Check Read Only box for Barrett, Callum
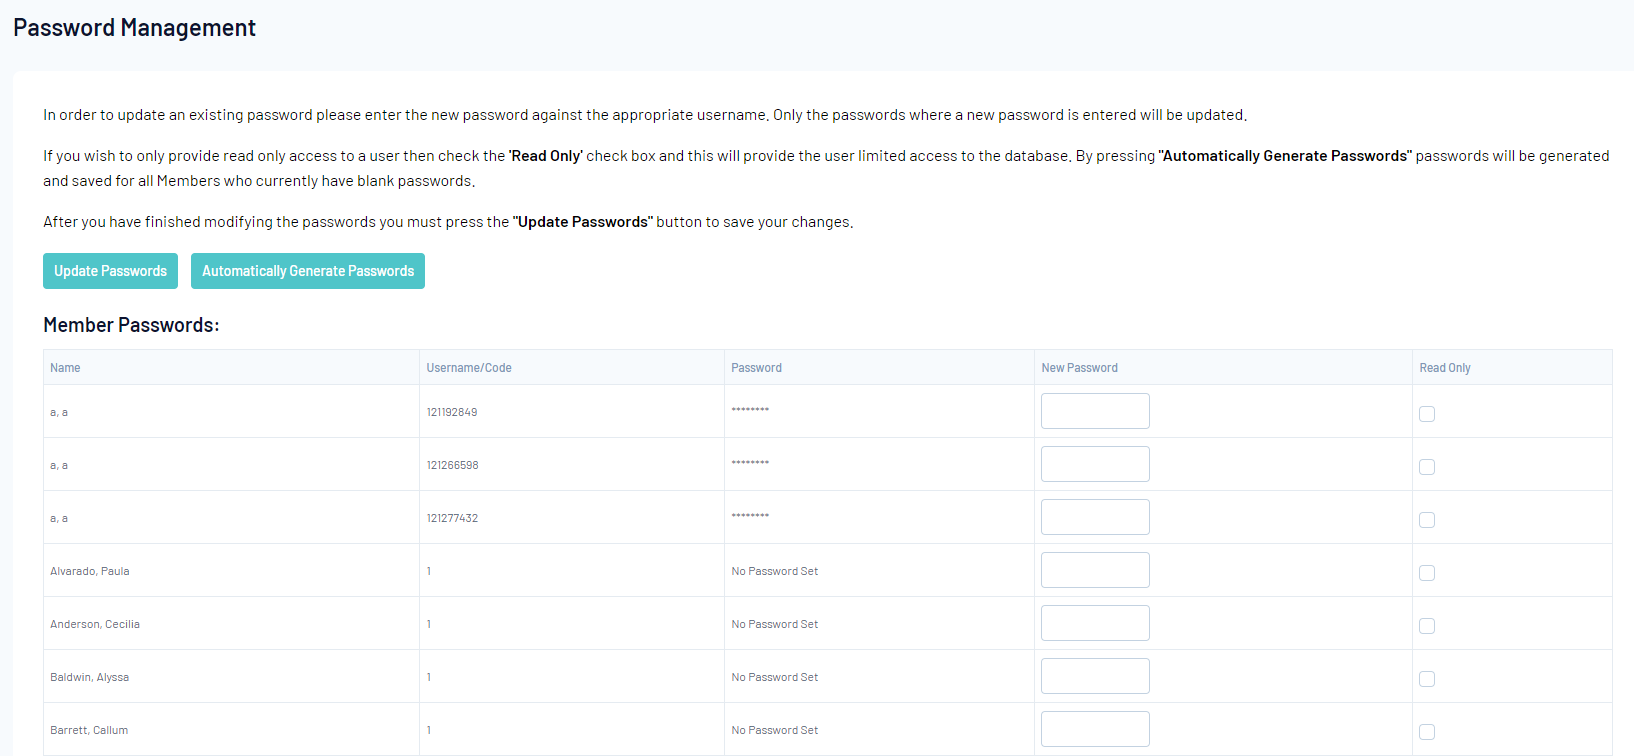 click(1427, 732)
